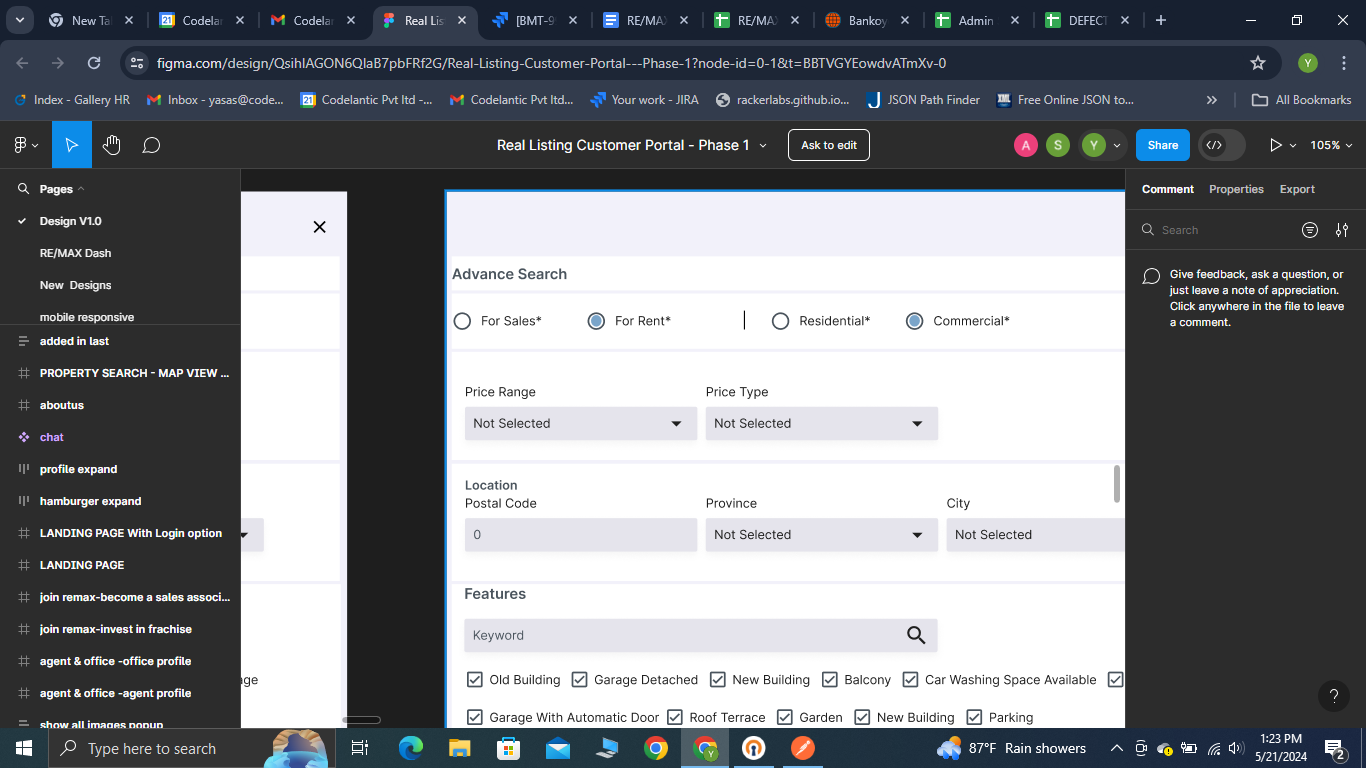Viewport: 1366px width, 768px height.
Task: Open the help question mark button
Action: (x=1333, y=696)
